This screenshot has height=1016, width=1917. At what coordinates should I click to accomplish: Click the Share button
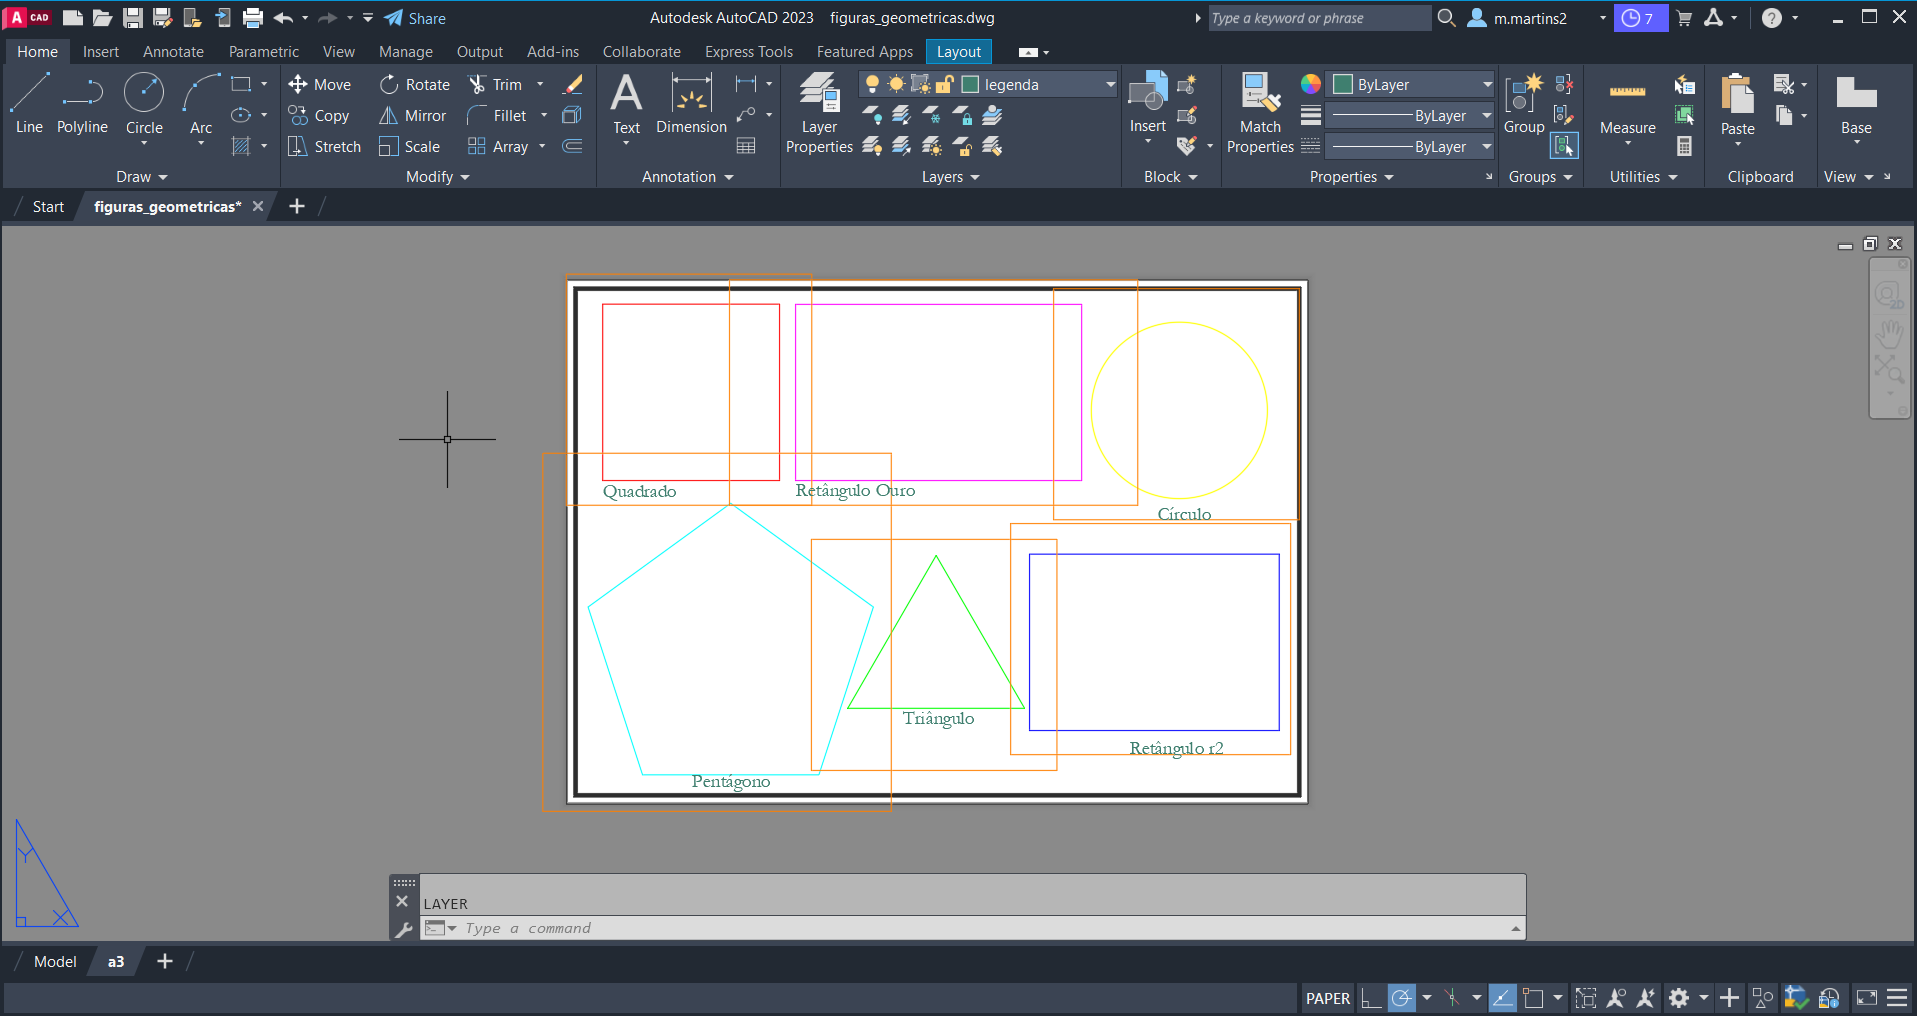(x=415, y=18)
